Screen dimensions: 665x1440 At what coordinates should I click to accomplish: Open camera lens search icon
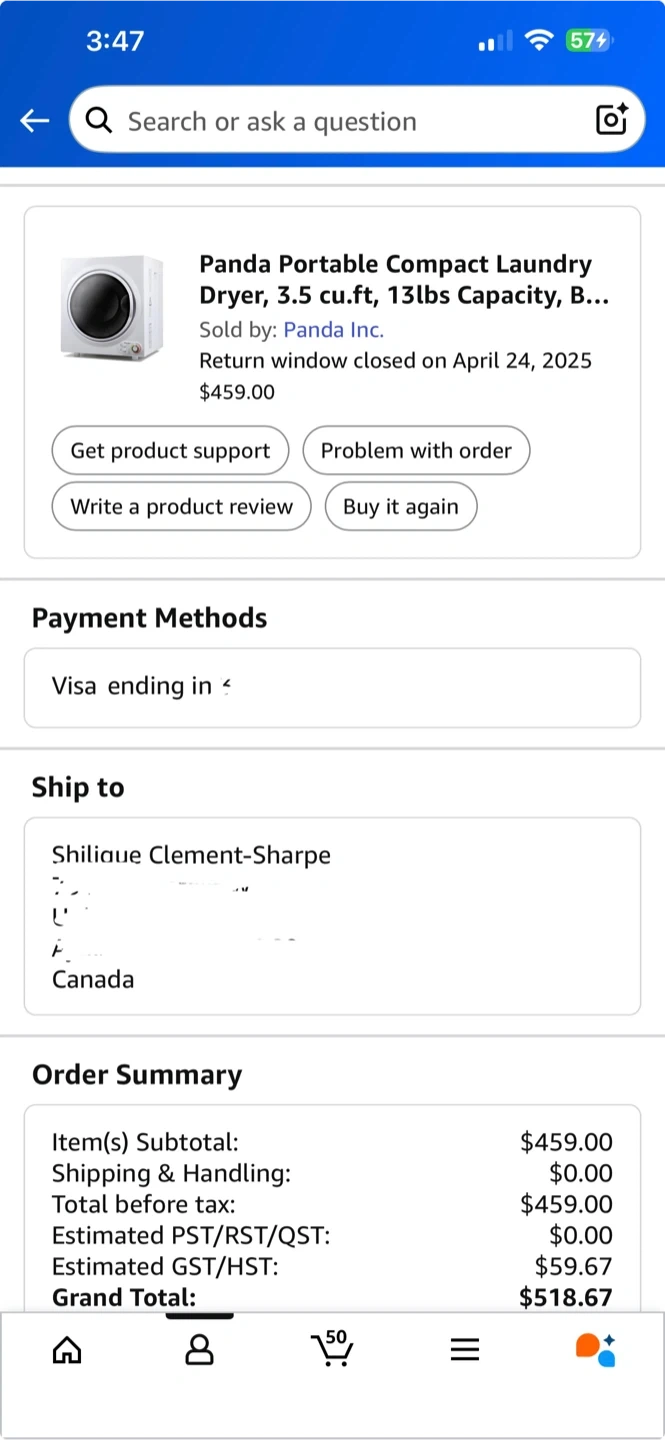[x=611, y=120]
